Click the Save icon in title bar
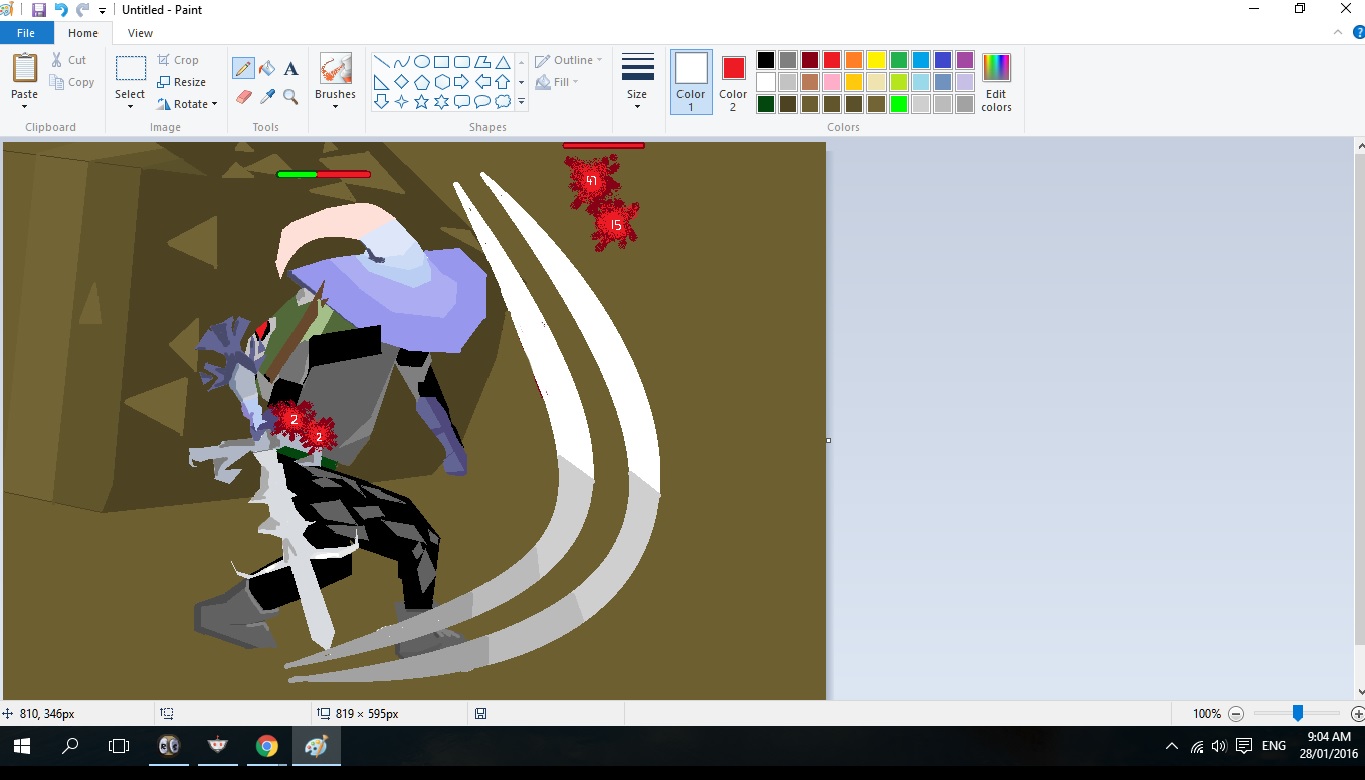This screenshot has height=780, width=1365. pos(39,10)
